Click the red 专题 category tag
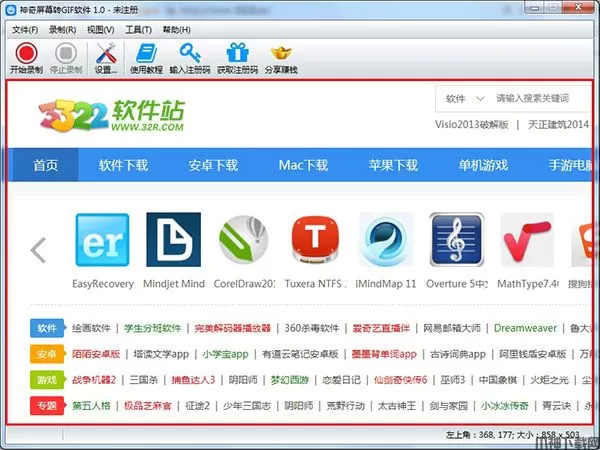 pos(47,406)
